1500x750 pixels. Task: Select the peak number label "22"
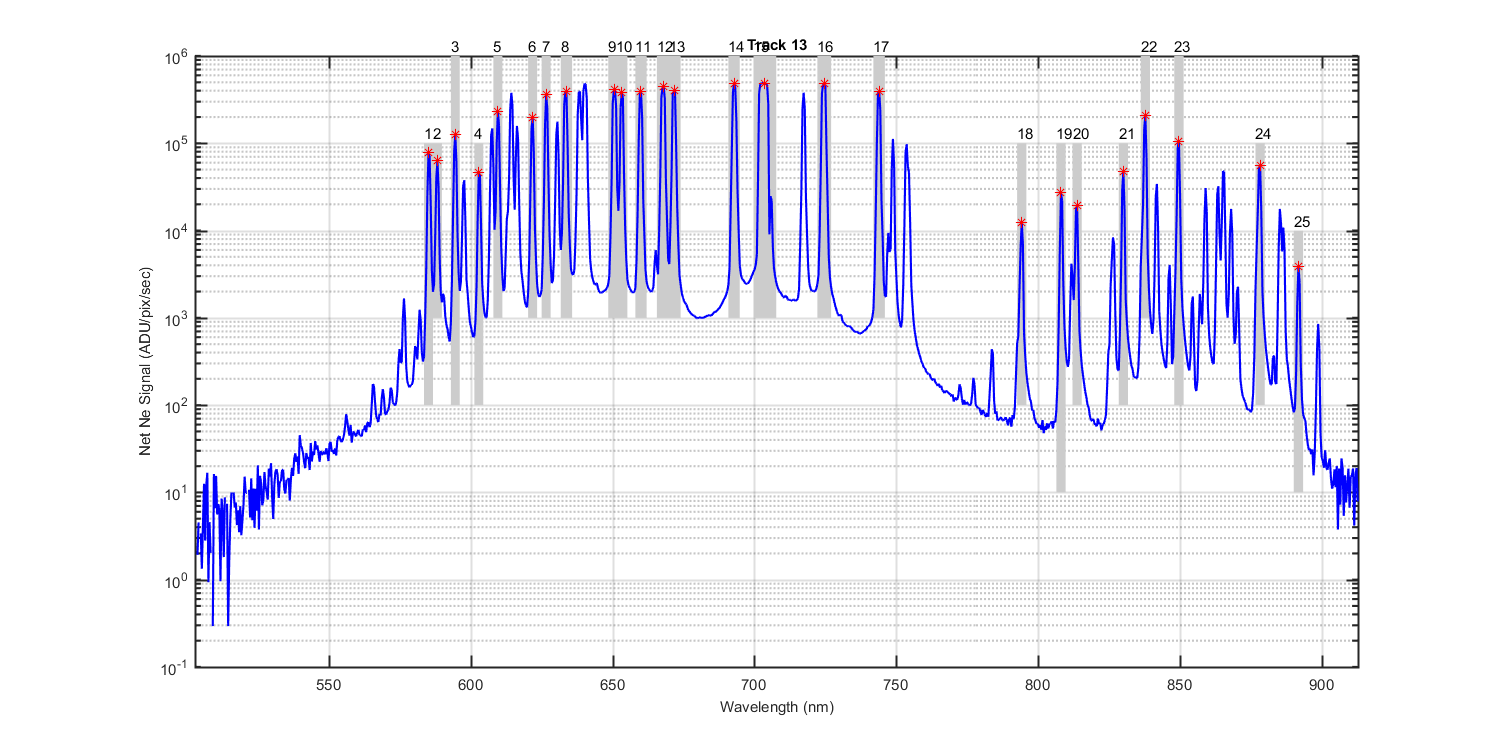(x=1149, y=47)
